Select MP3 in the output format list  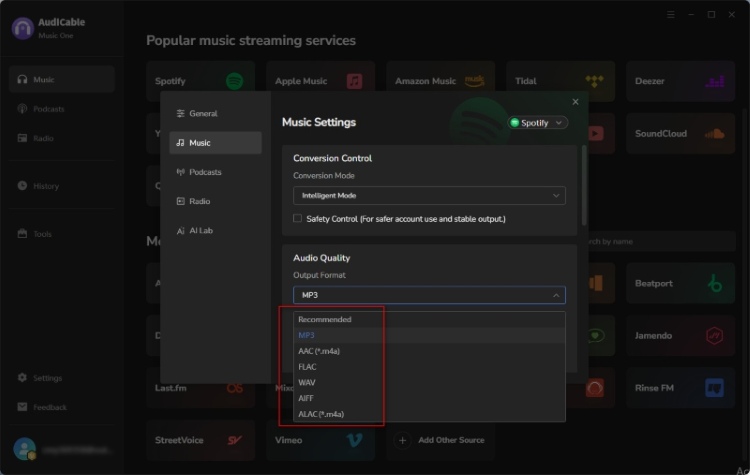(x=429, y=335)
